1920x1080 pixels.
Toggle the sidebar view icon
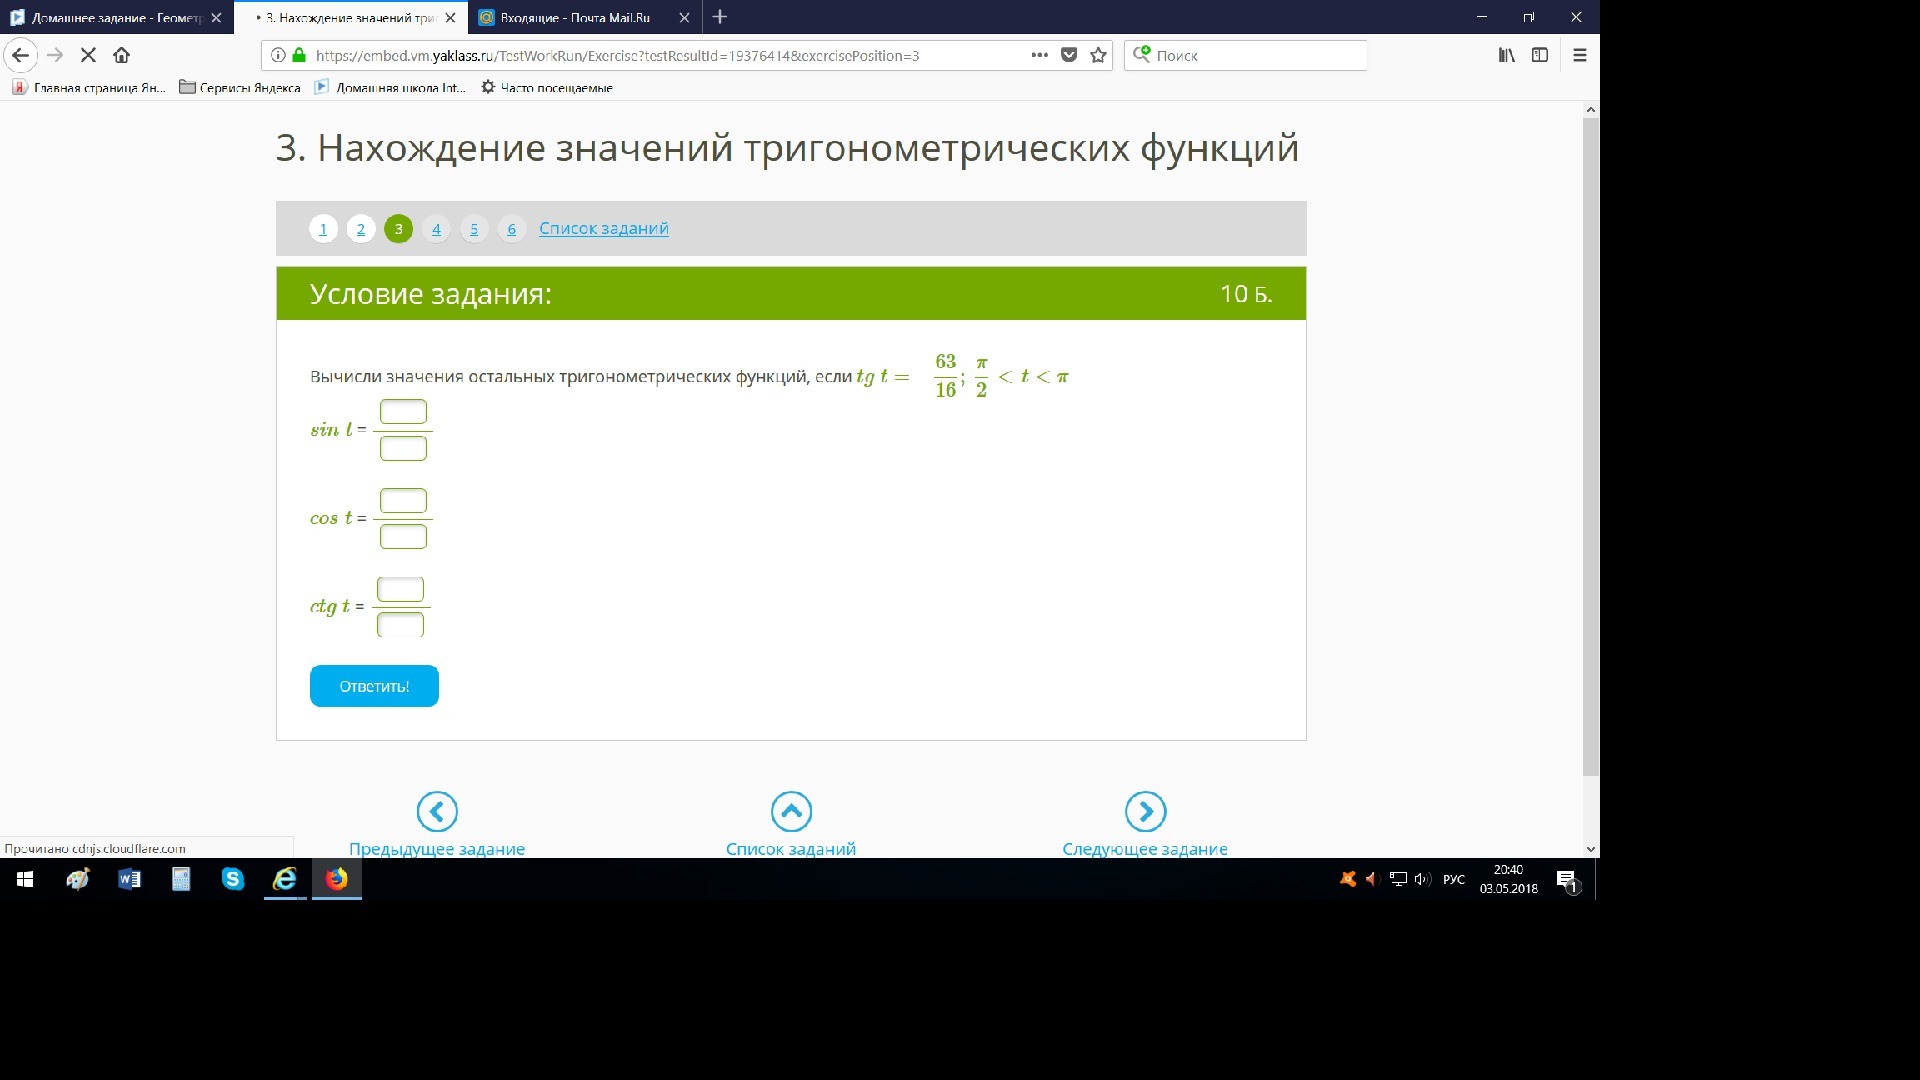1540,55
